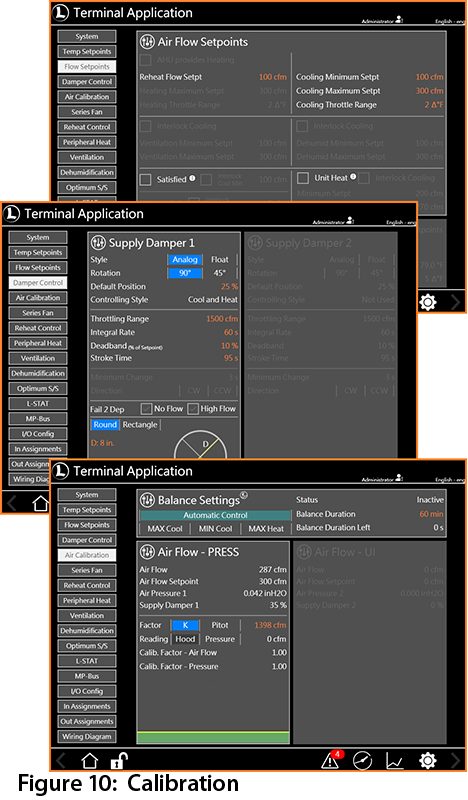Open the Wiring Diagram menu item
The width and height of the screenshot is (468, 800).
point(87,736)
